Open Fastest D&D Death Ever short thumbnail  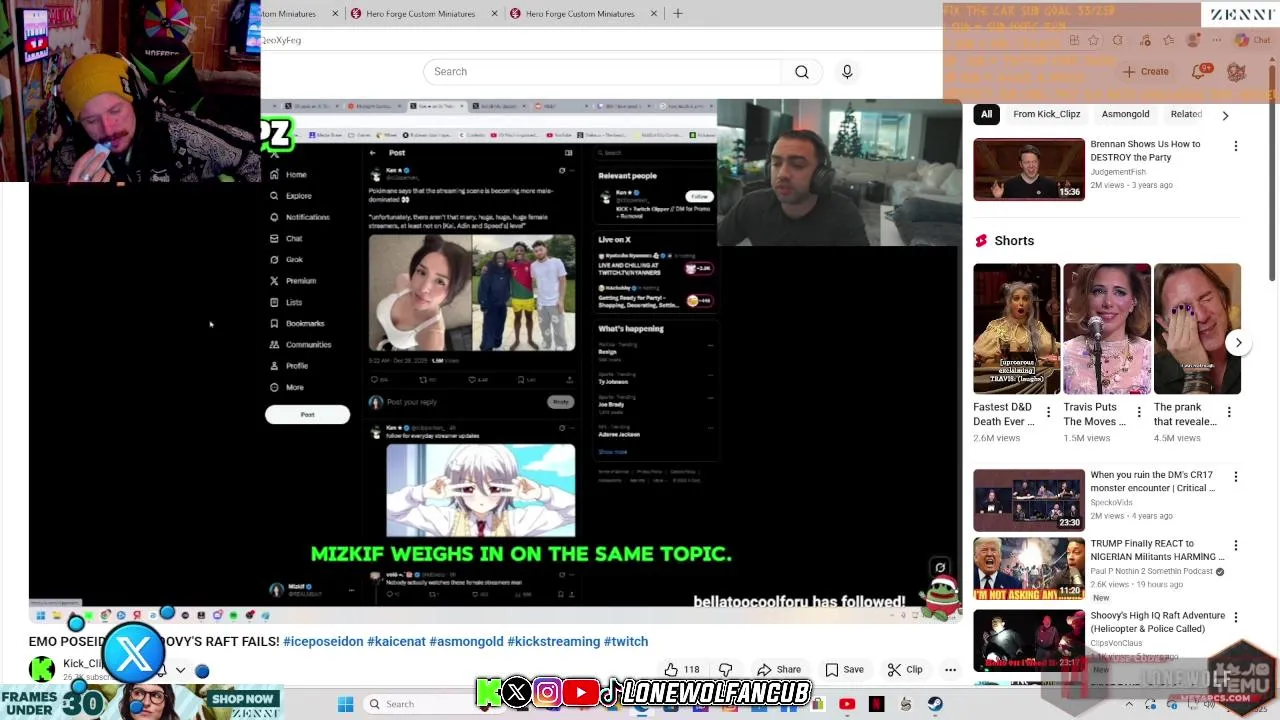point(1016,329)
